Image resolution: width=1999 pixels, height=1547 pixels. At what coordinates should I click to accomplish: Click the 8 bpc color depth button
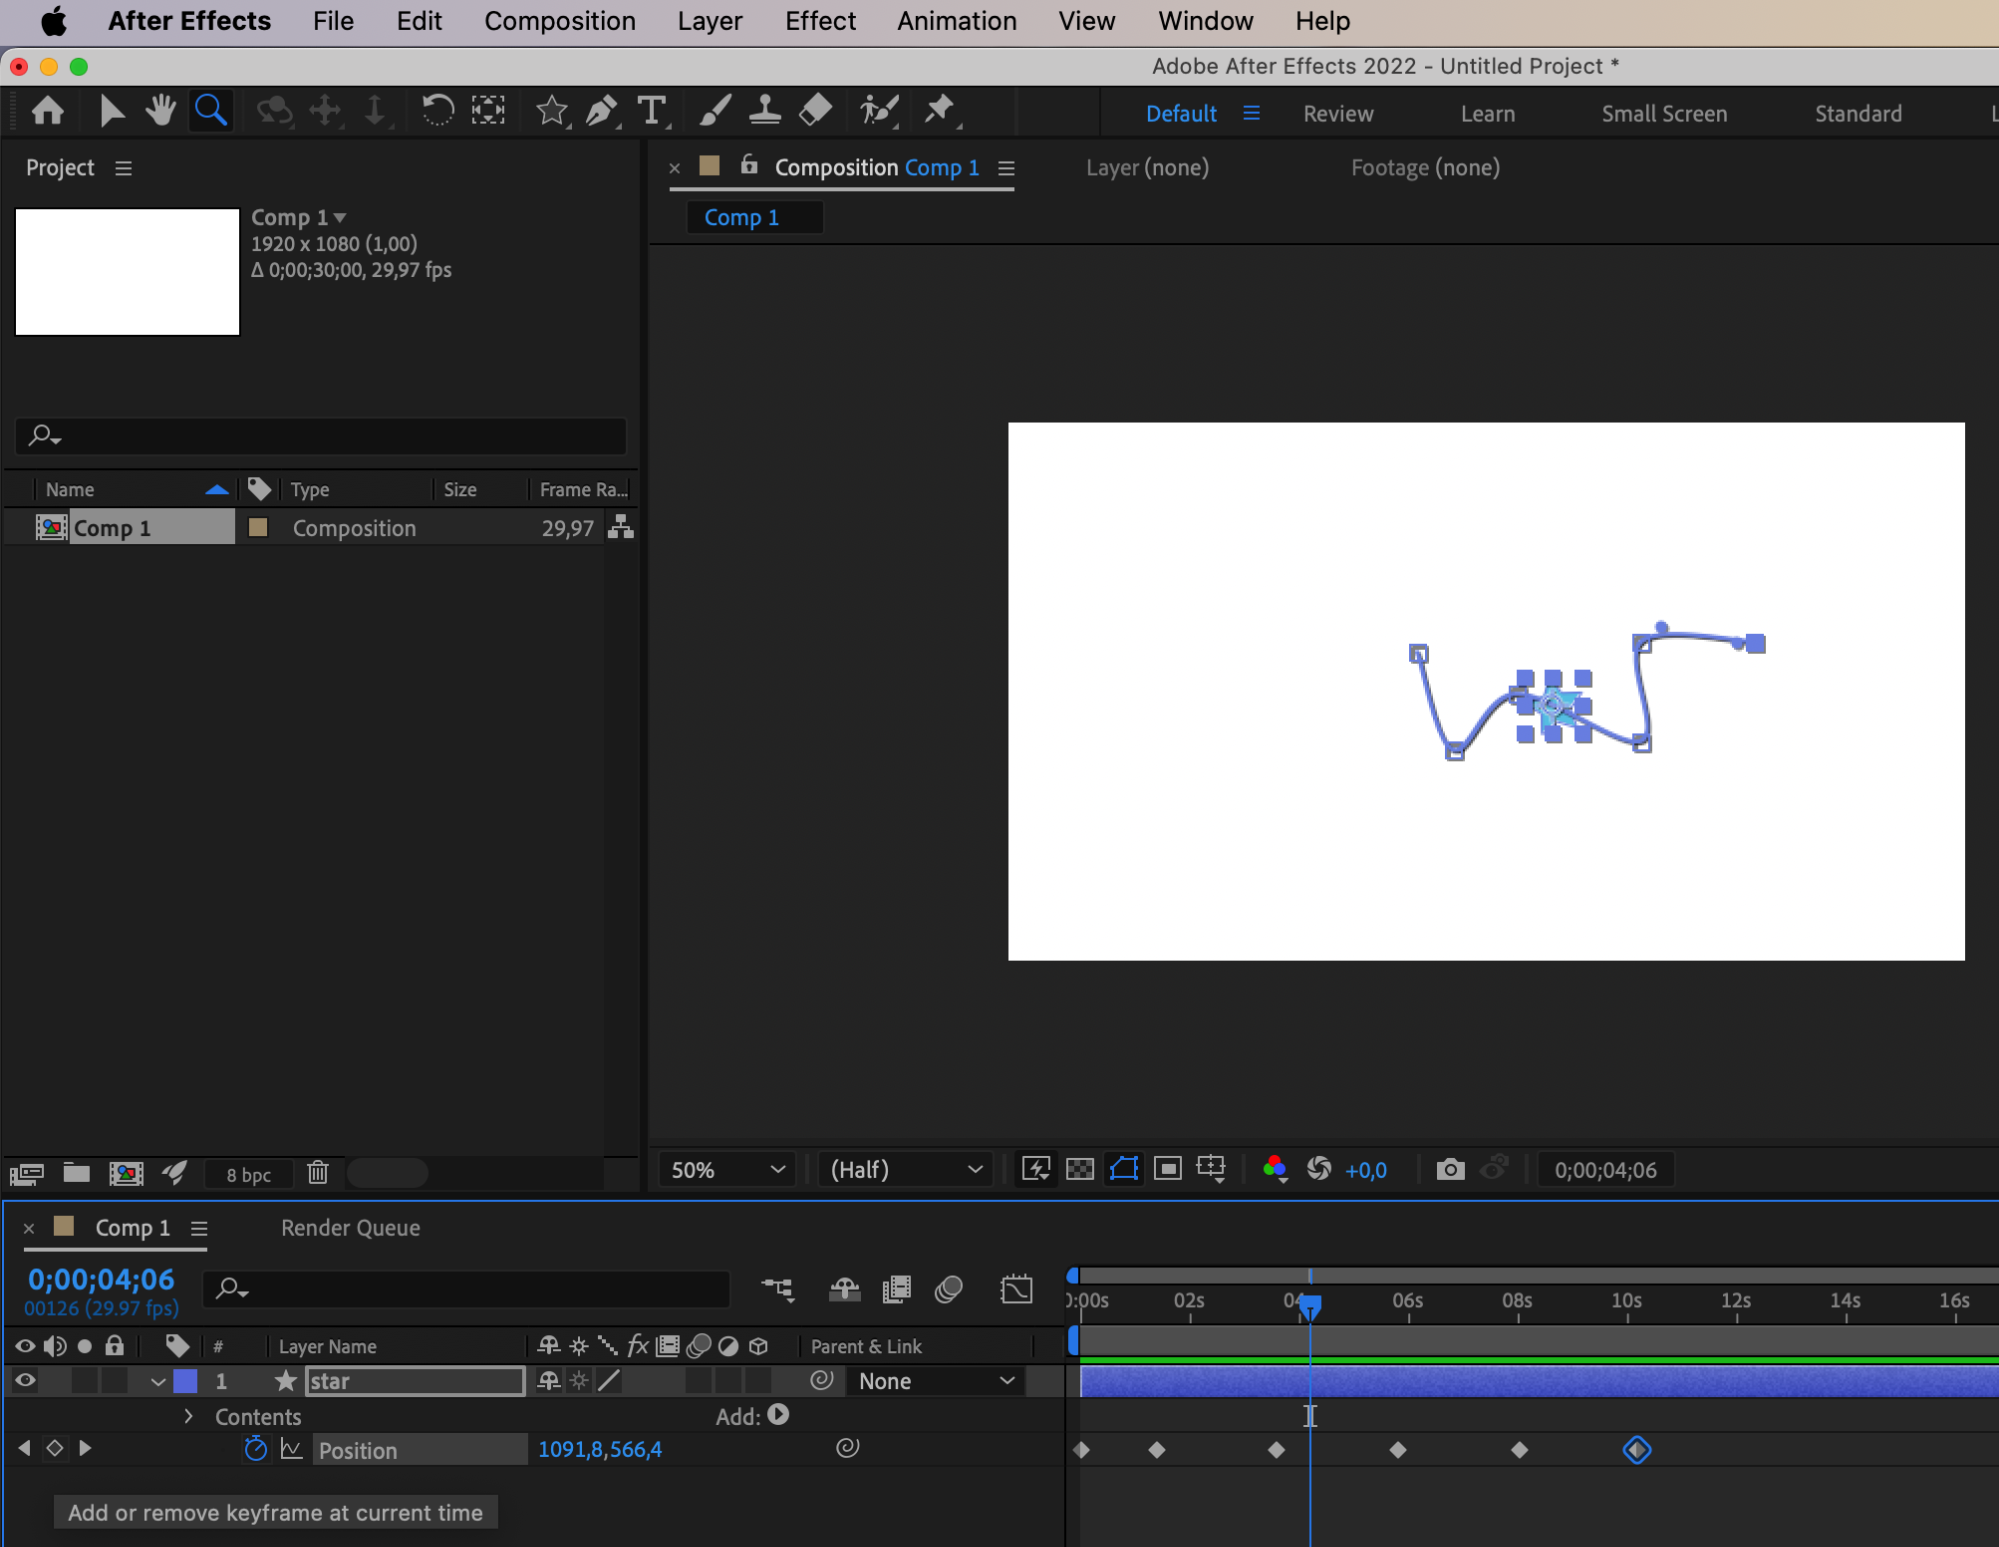248,1174
